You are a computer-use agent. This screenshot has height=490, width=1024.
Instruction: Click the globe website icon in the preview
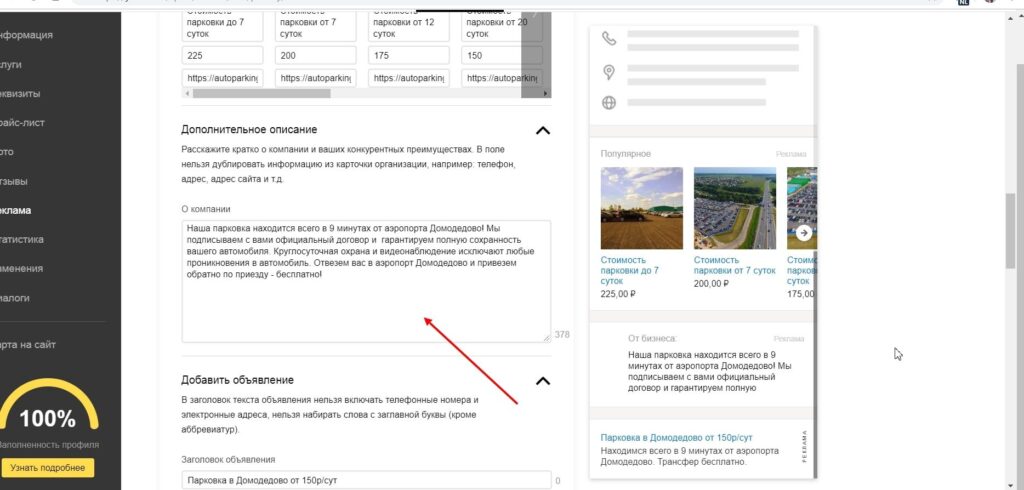click(608, 103)
